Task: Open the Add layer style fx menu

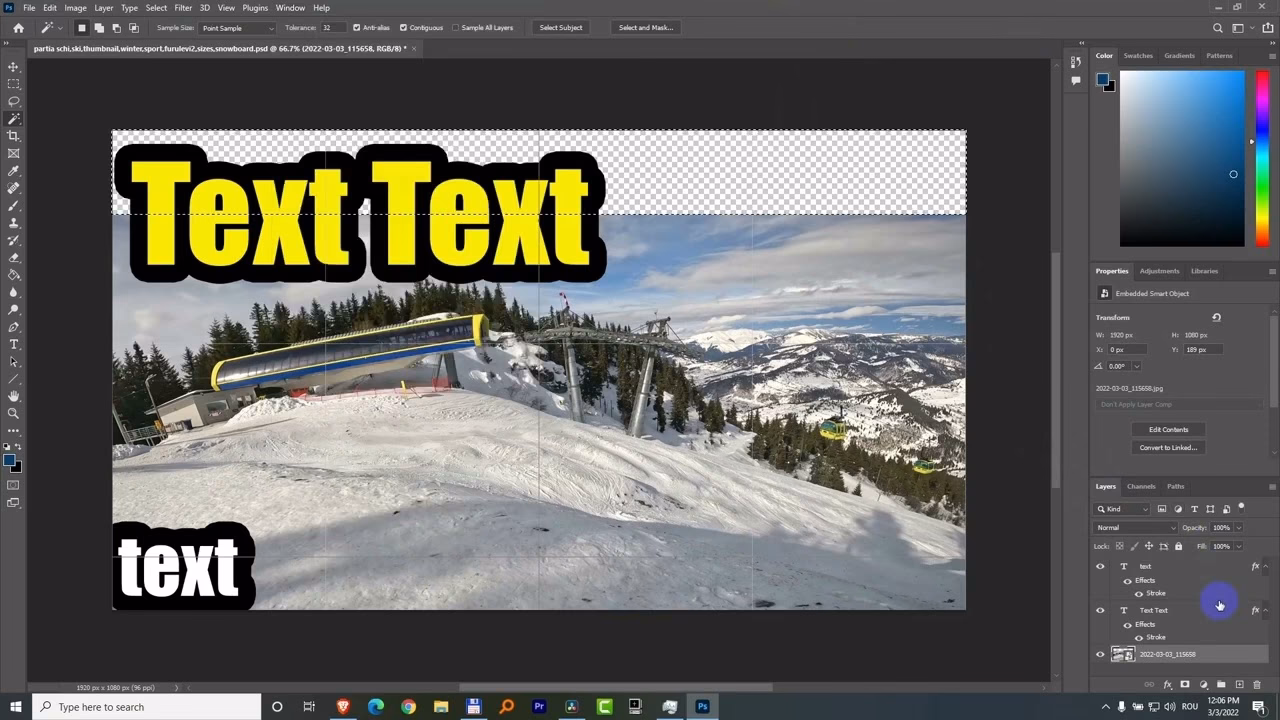Action: [1167, 684]
